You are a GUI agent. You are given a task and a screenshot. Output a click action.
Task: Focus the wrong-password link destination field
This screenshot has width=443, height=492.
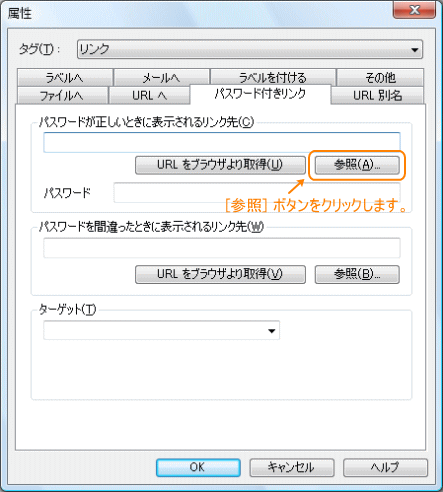(x=222, y=248)
